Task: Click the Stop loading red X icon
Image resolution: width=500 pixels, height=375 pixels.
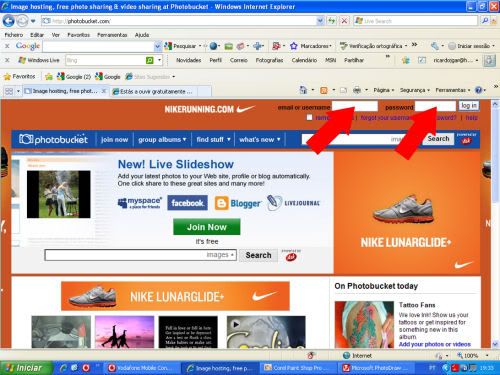Action: click(344, 21)
